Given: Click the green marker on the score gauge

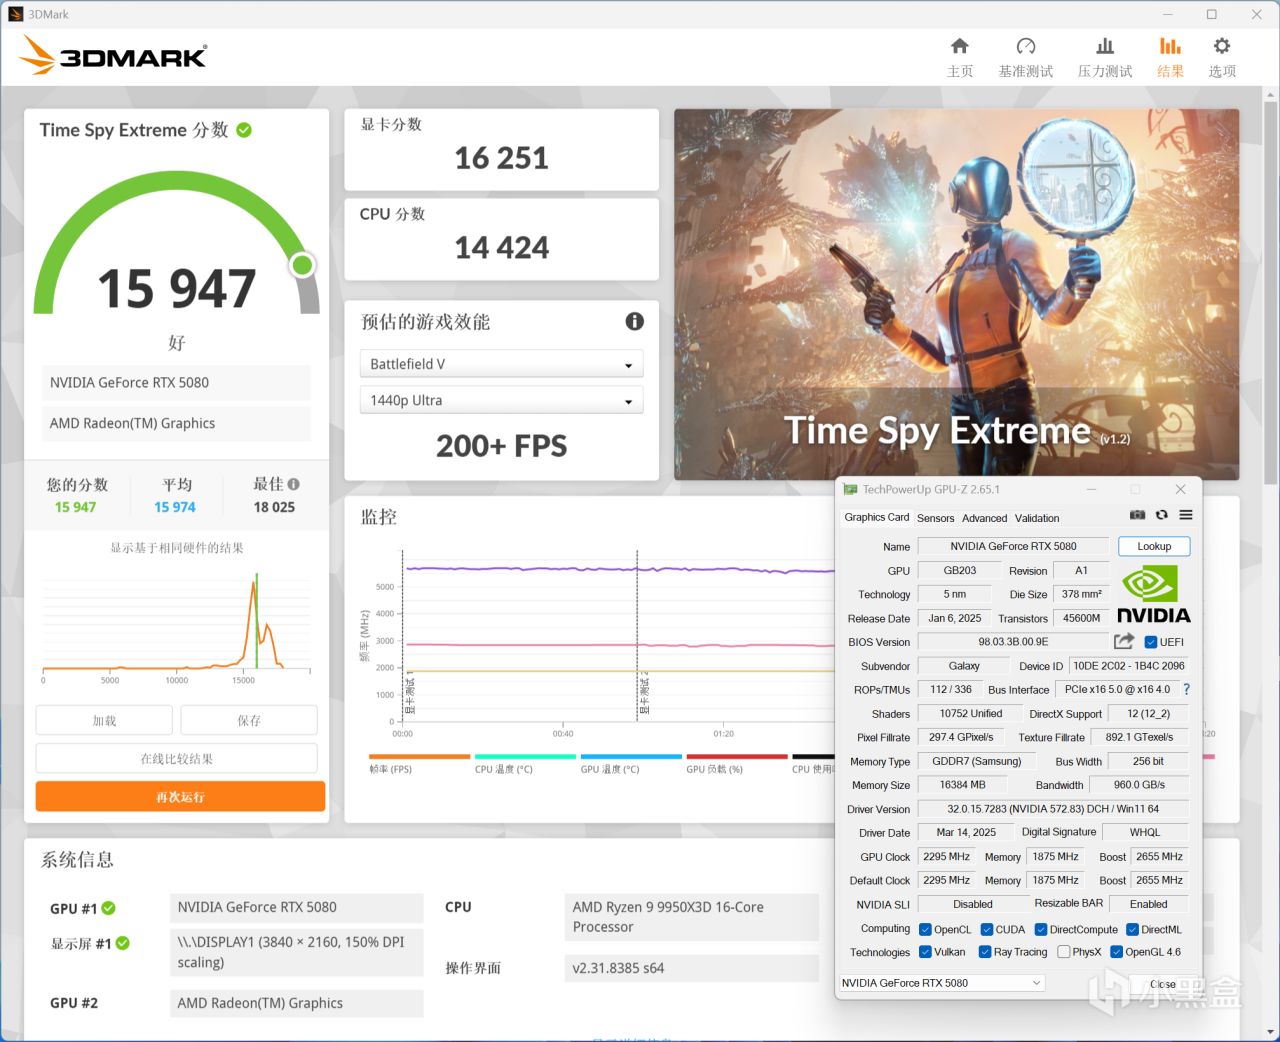Looking at the screenshot, I should 302,265.
